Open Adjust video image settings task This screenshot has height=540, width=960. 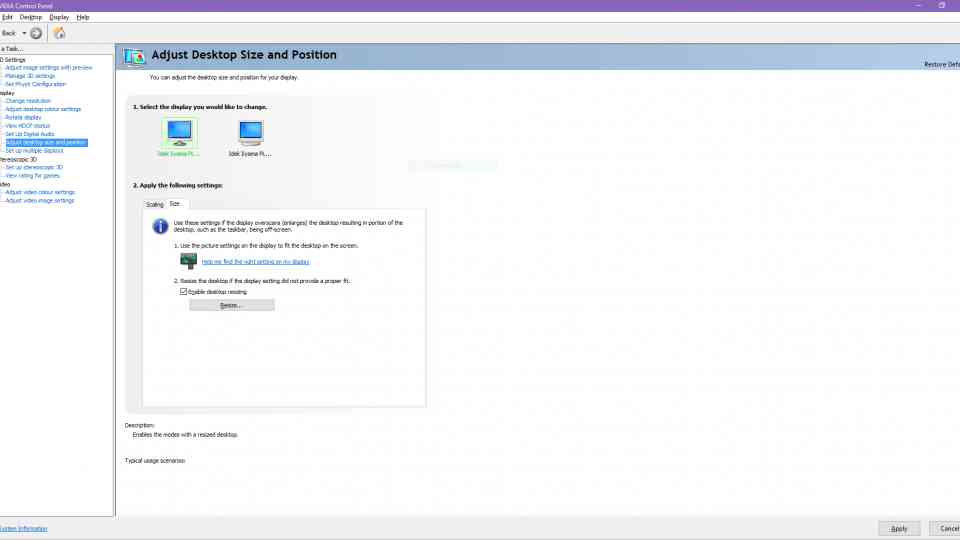(x=40, y=200)
